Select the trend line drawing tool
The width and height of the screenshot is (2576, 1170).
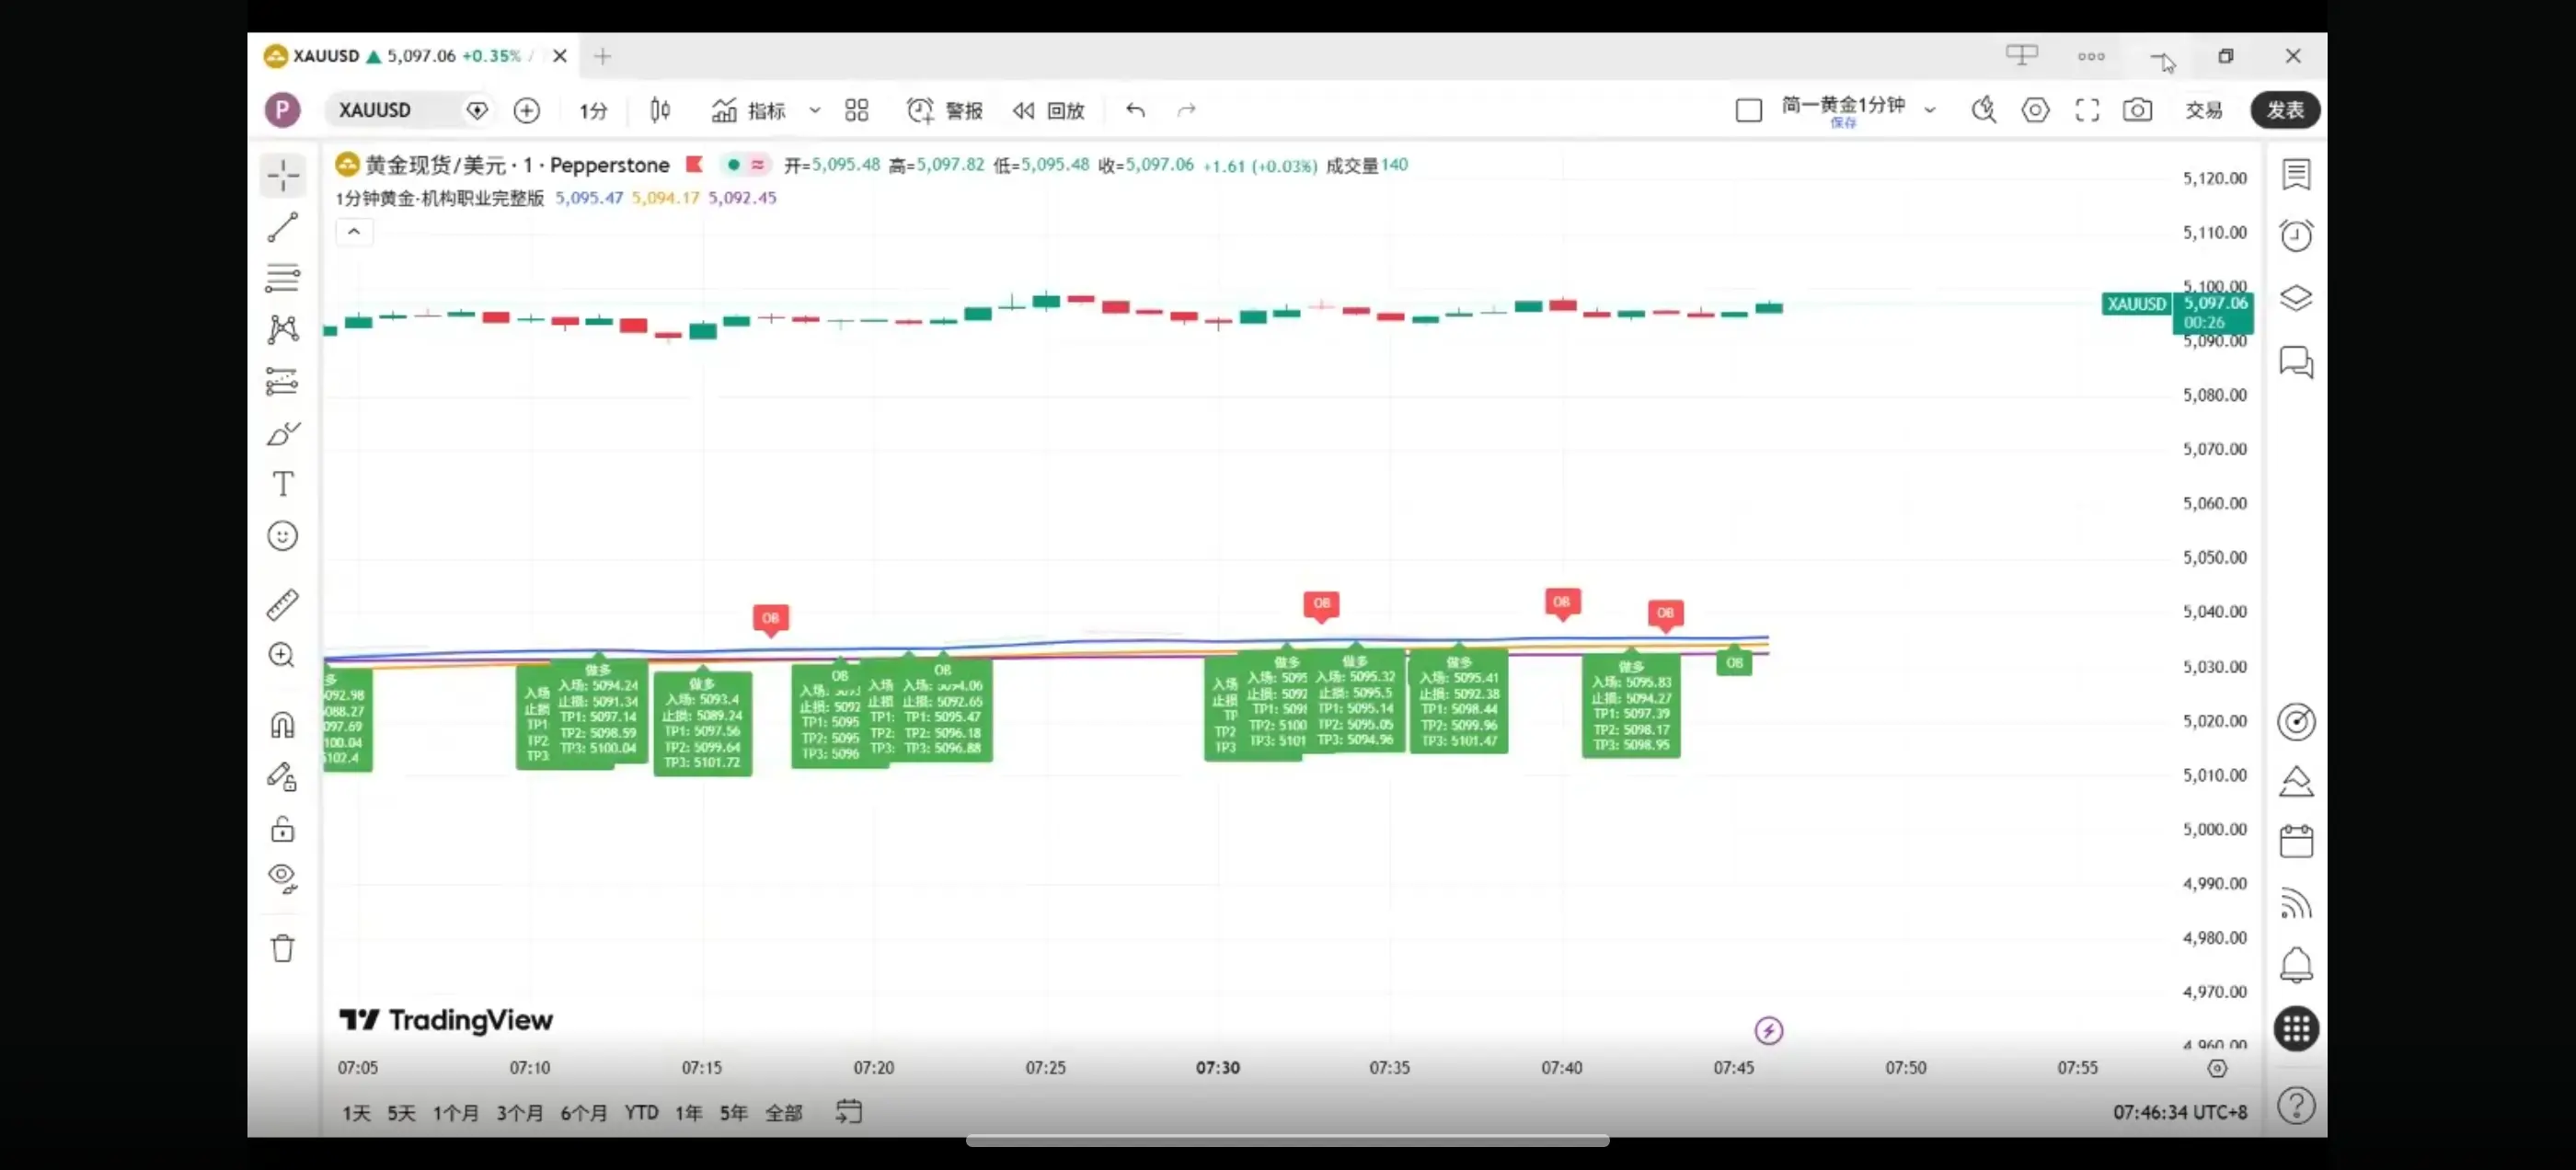pos(283,227)
